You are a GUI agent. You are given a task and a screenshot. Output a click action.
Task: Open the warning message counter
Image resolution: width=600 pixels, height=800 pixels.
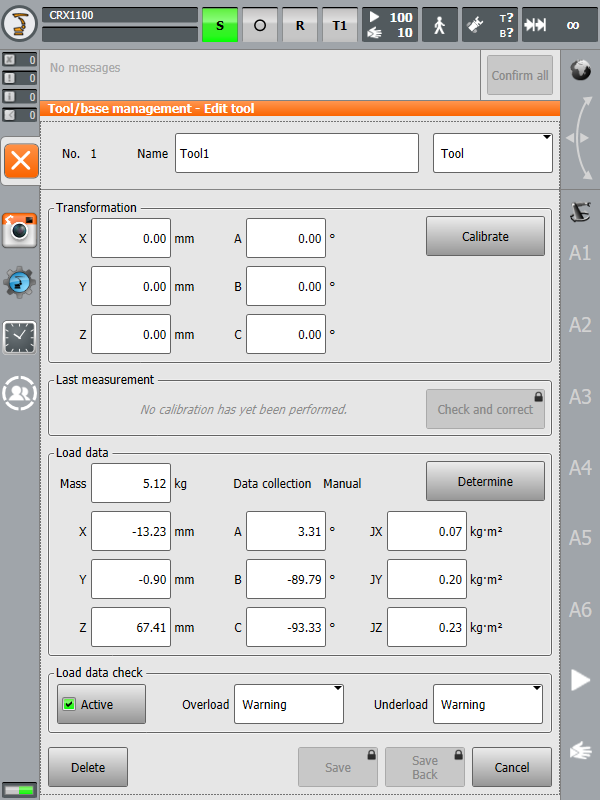click(20, 78)
